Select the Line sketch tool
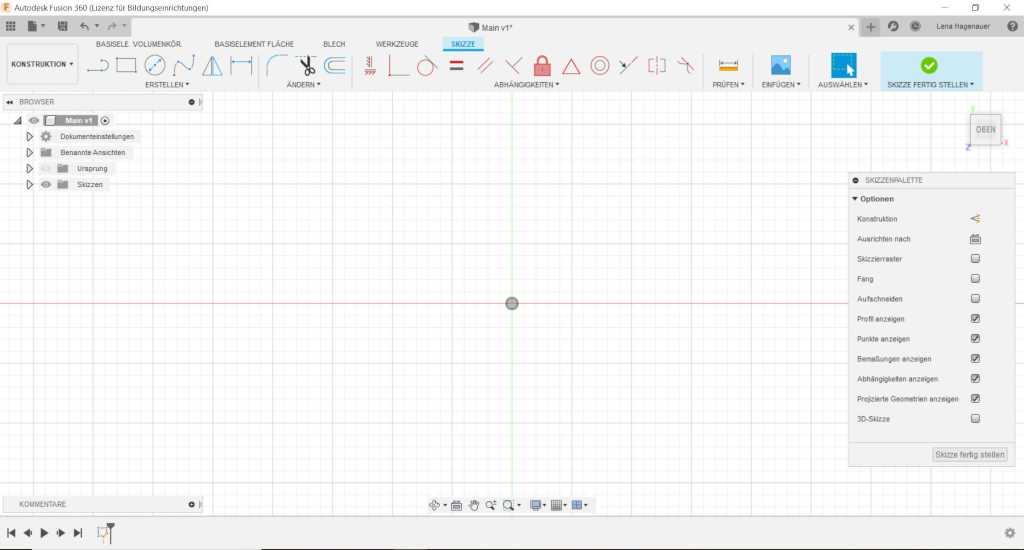This screenshot has width=1024, height=550. click(98, 65)
